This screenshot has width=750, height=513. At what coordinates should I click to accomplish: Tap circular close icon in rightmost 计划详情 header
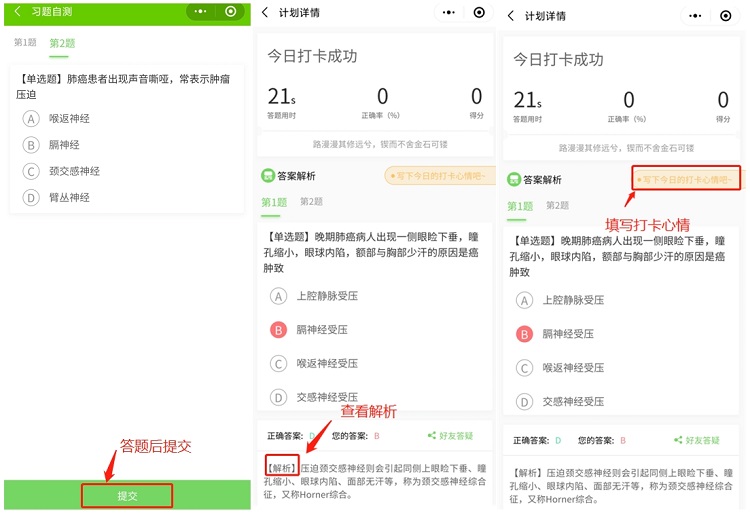(x=725, y=16)
